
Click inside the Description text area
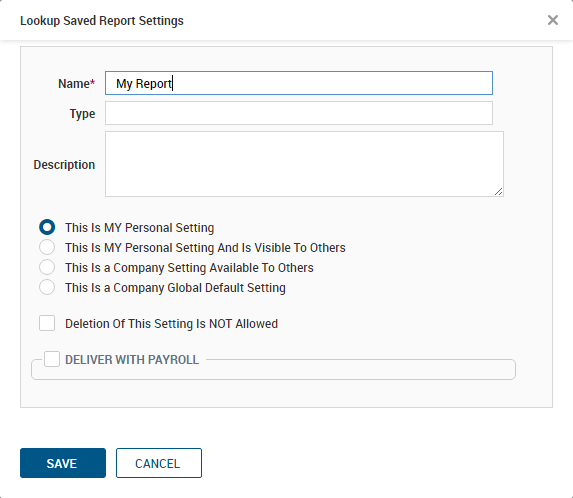tap(304, 164)
